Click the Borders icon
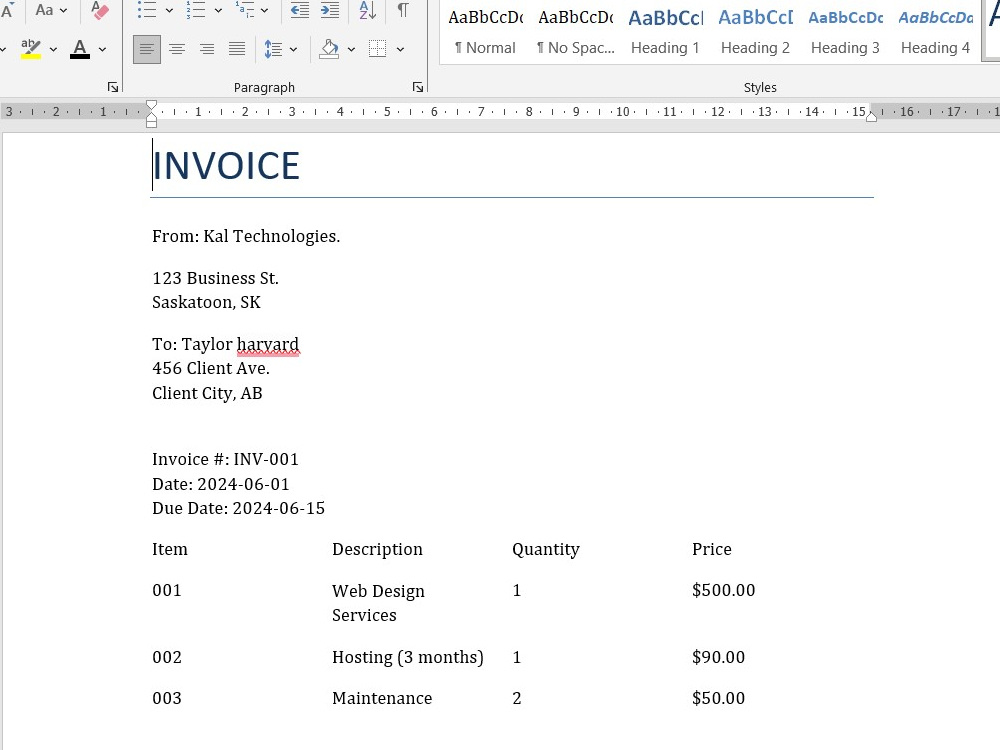The image size is (1000, 750). coord(378,49)
